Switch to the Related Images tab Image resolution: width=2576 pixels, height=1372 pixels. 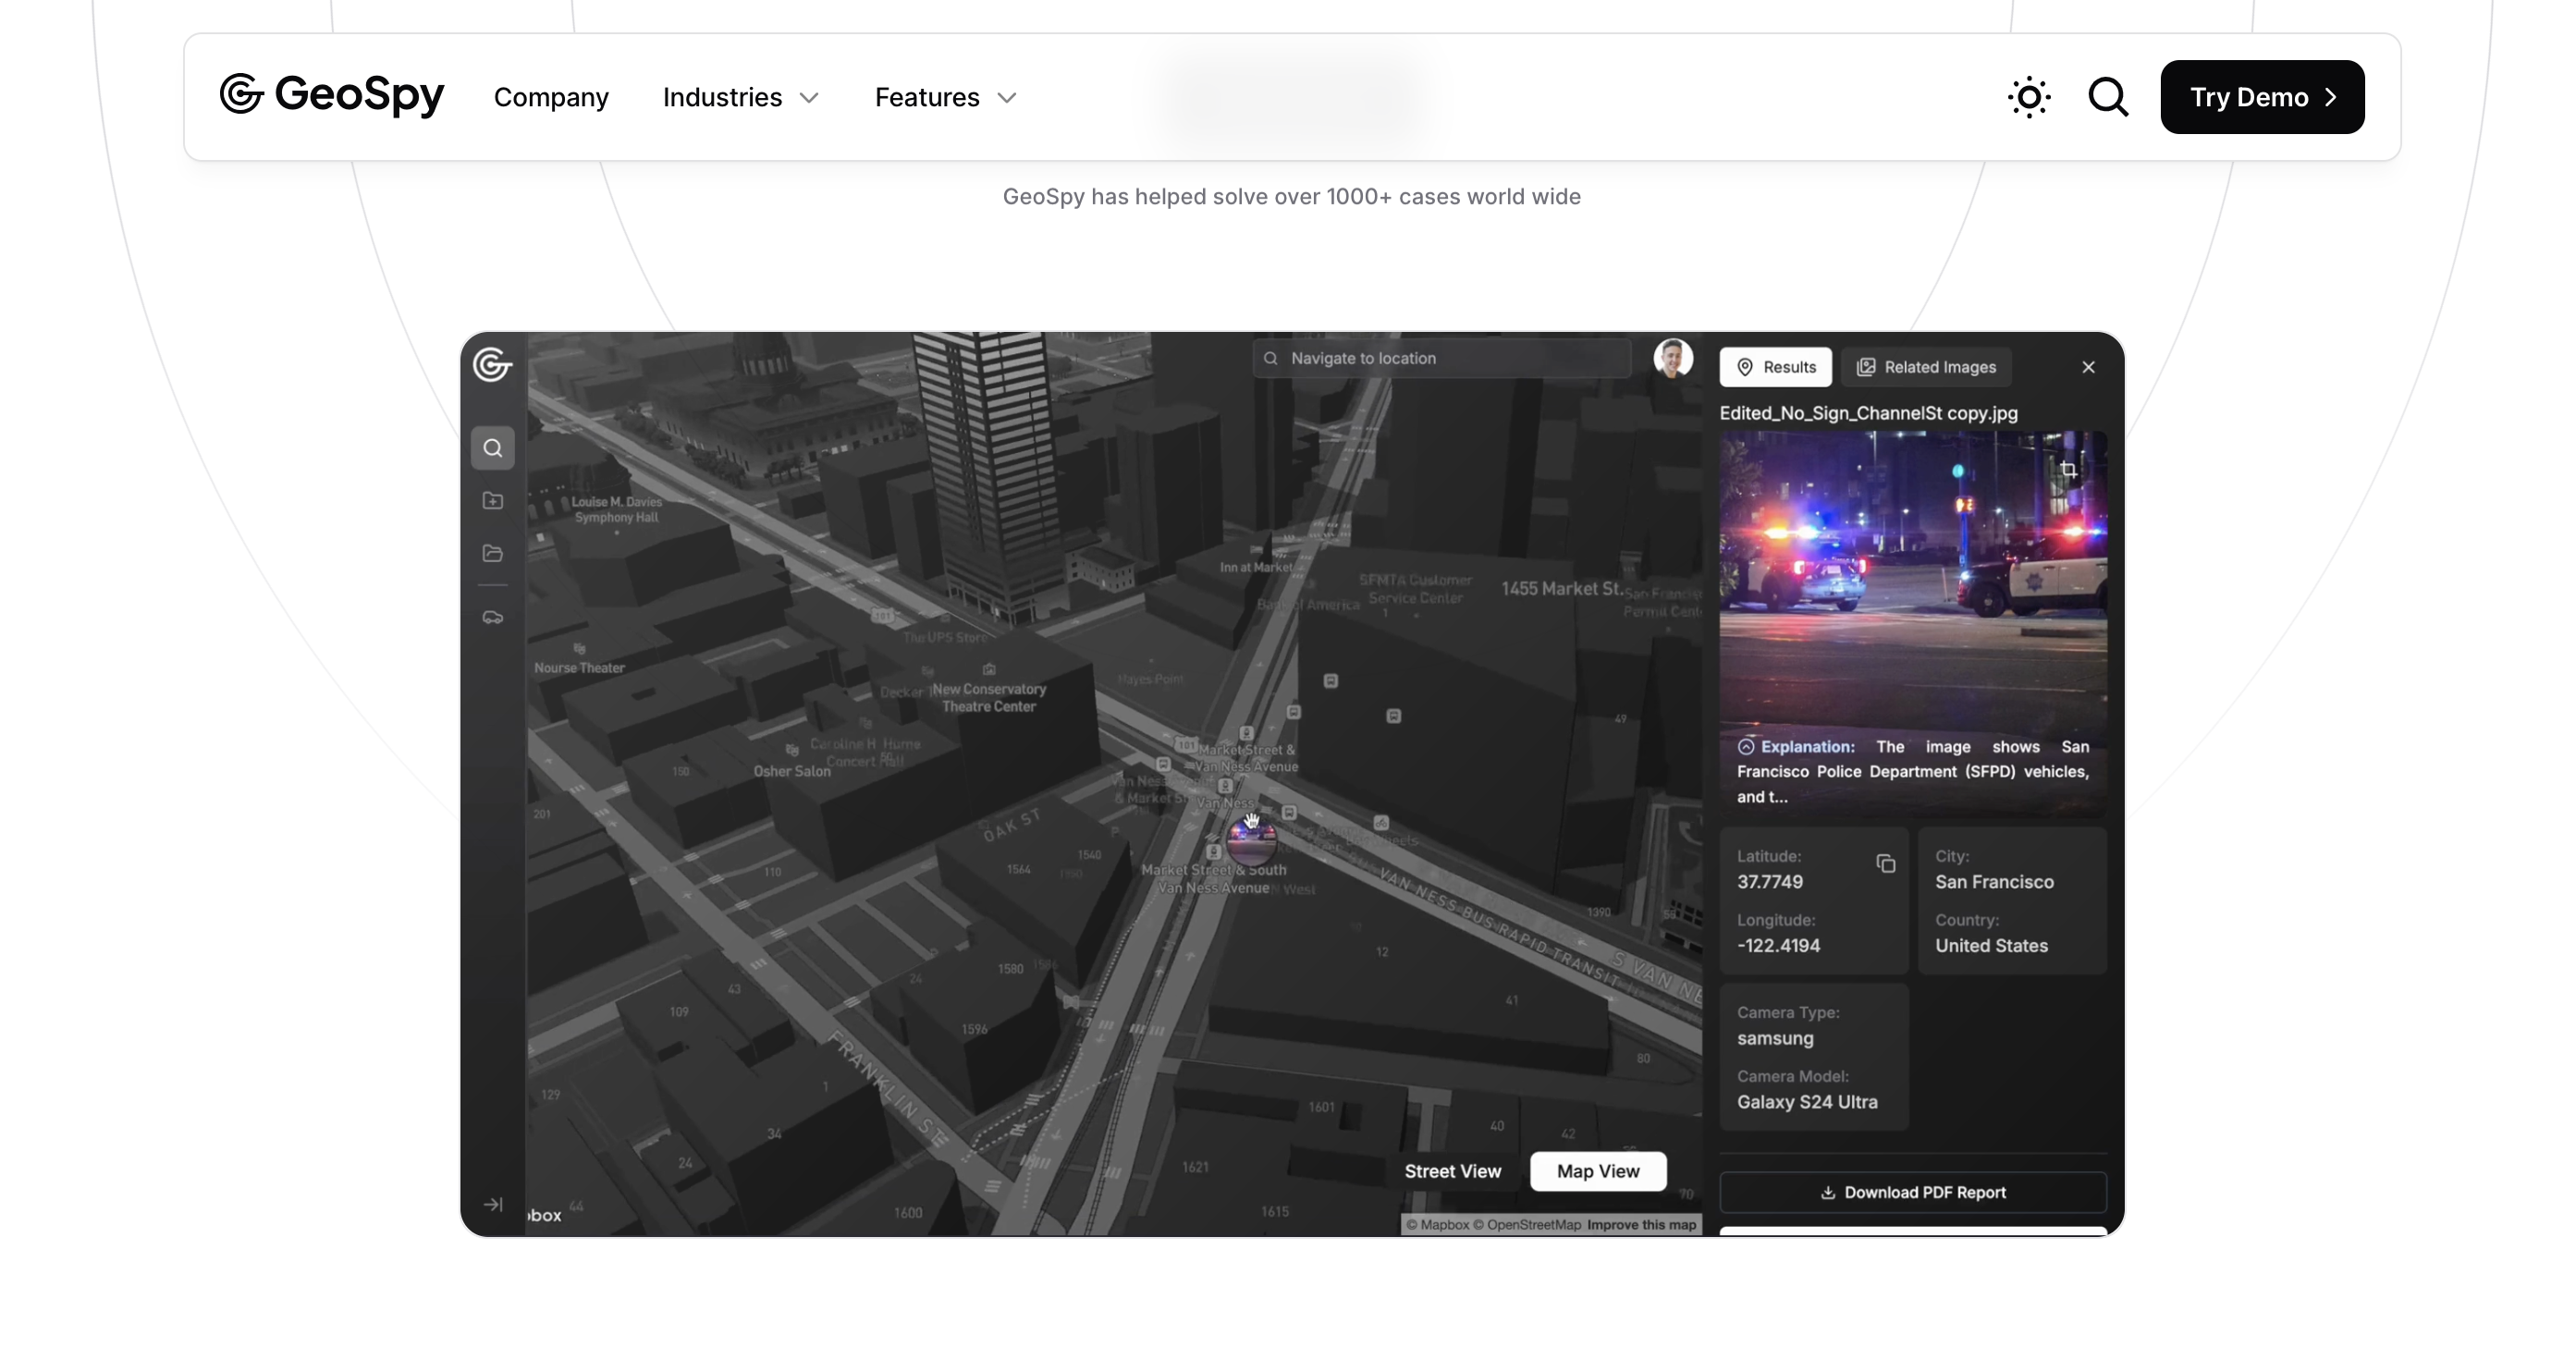tap(1926, 367)
